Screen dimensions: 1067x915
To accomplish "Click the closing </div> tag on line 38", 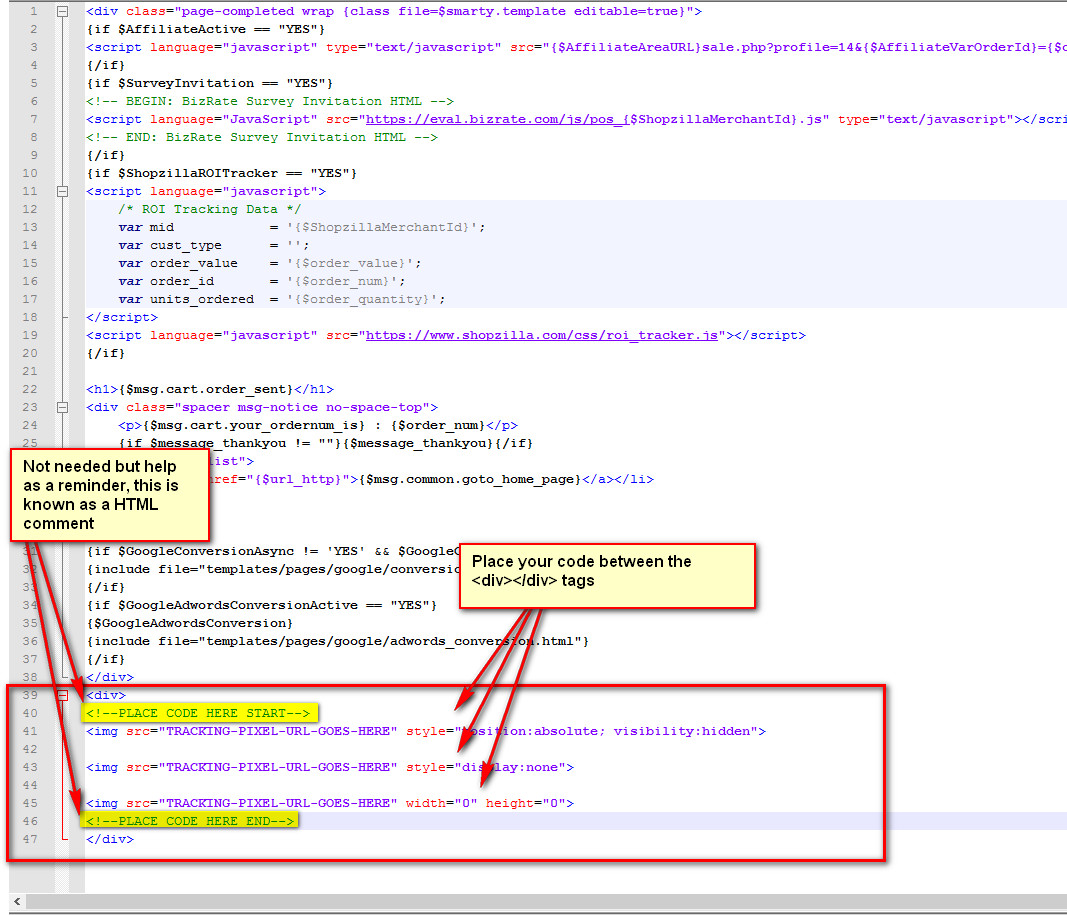I will (x=110, y=678).
